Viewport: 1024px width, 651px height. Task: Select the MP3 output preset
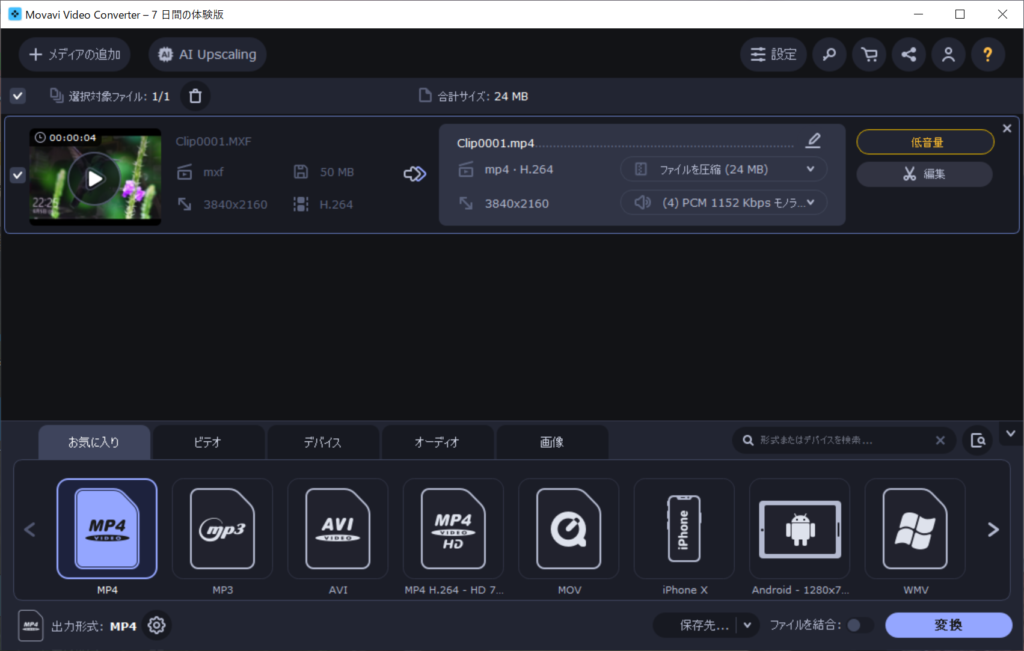222,528
